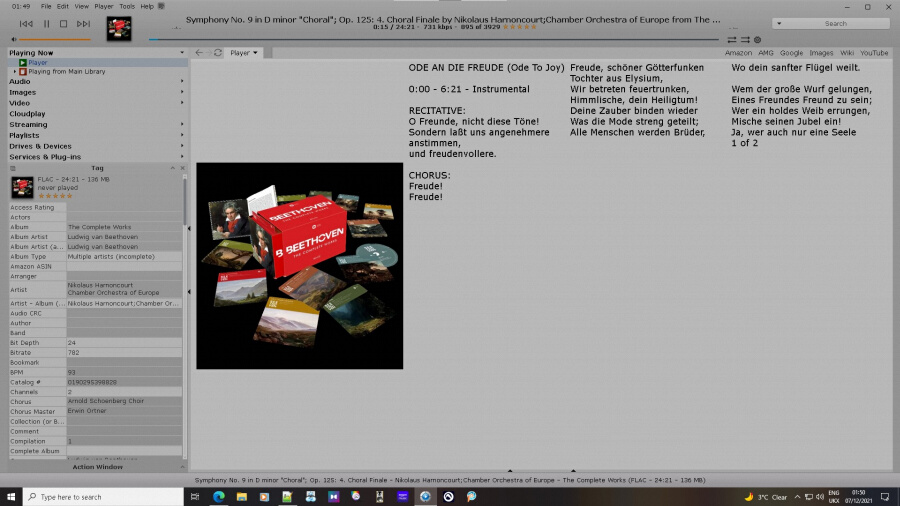Open the YouTube link
The height and width of the screenshot is (506, 900).
point(874,53)
